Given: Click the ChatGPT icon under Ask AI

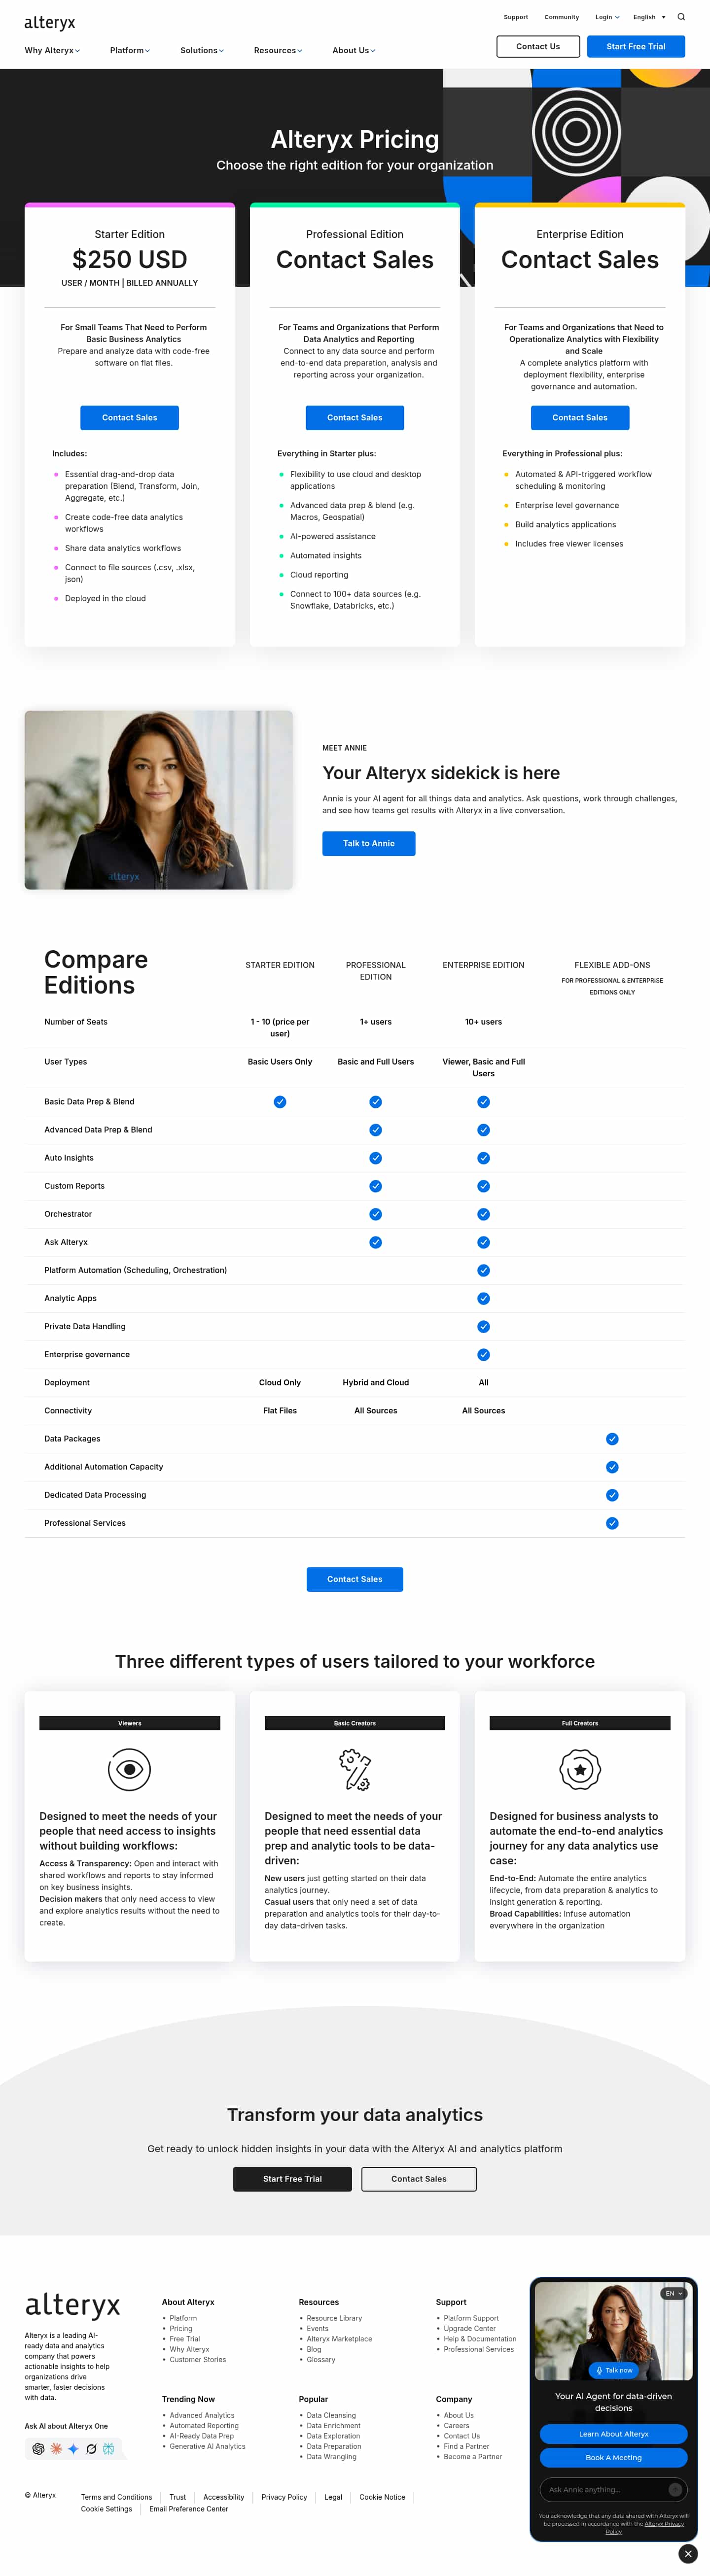Looking at the screenshot, I should [x=38, y=2449].
